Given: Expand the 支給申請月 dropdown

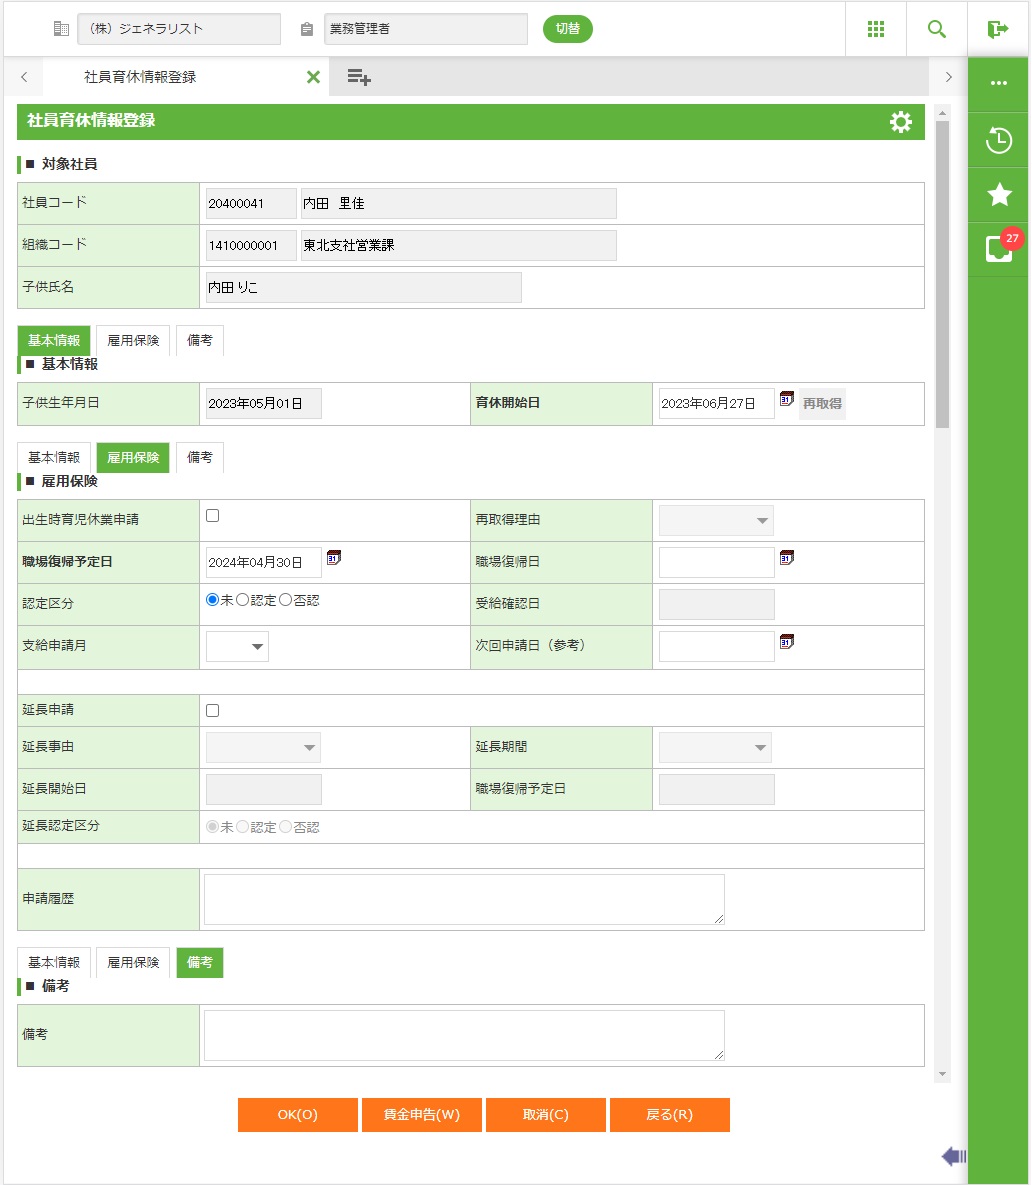Looking at the screenshot, I should pos(238,647).
